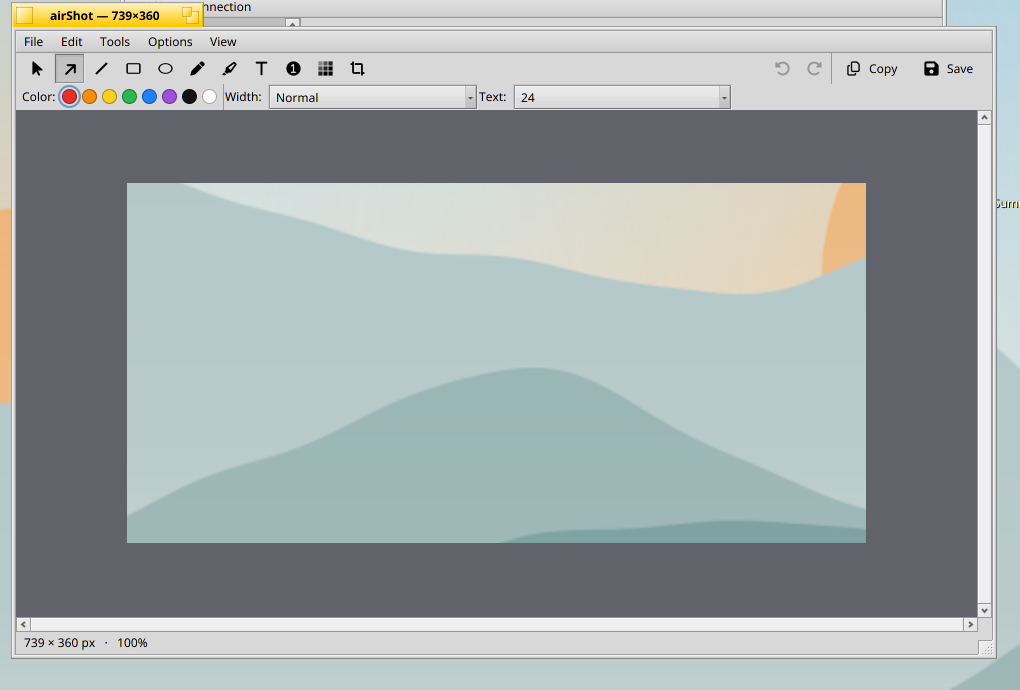Save the screenshot to file
Screen dimensions: 1020x690
pos(948,69)
